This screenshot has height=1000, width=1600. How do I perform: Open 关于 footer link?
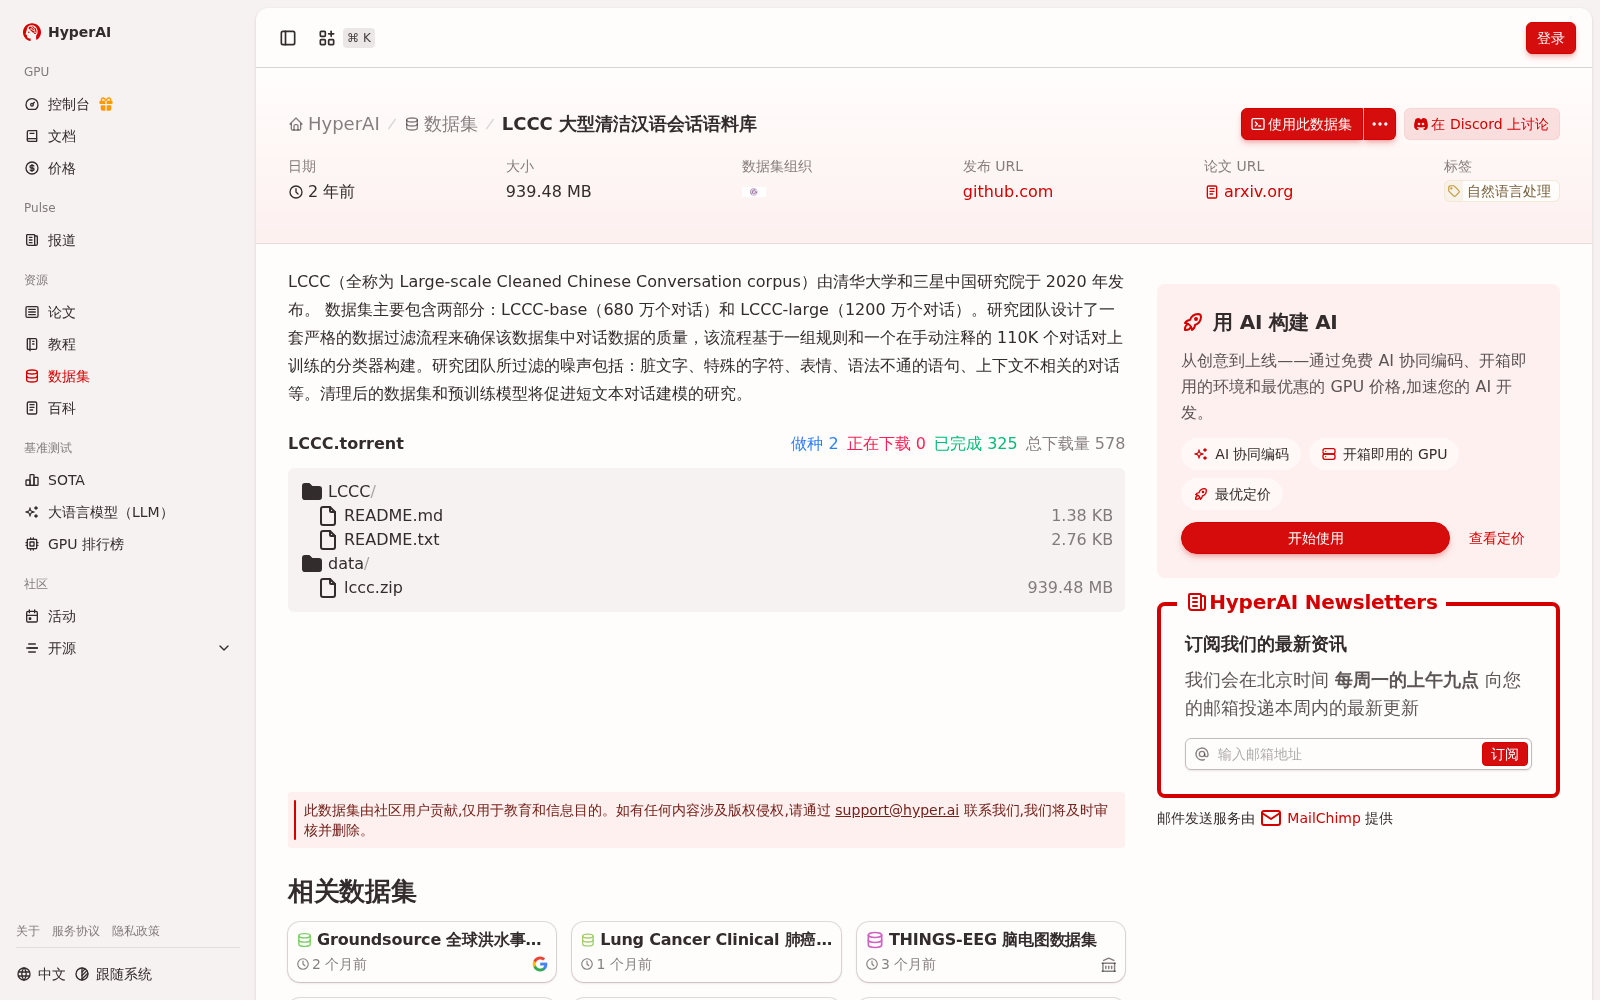[x=28, y=931]
